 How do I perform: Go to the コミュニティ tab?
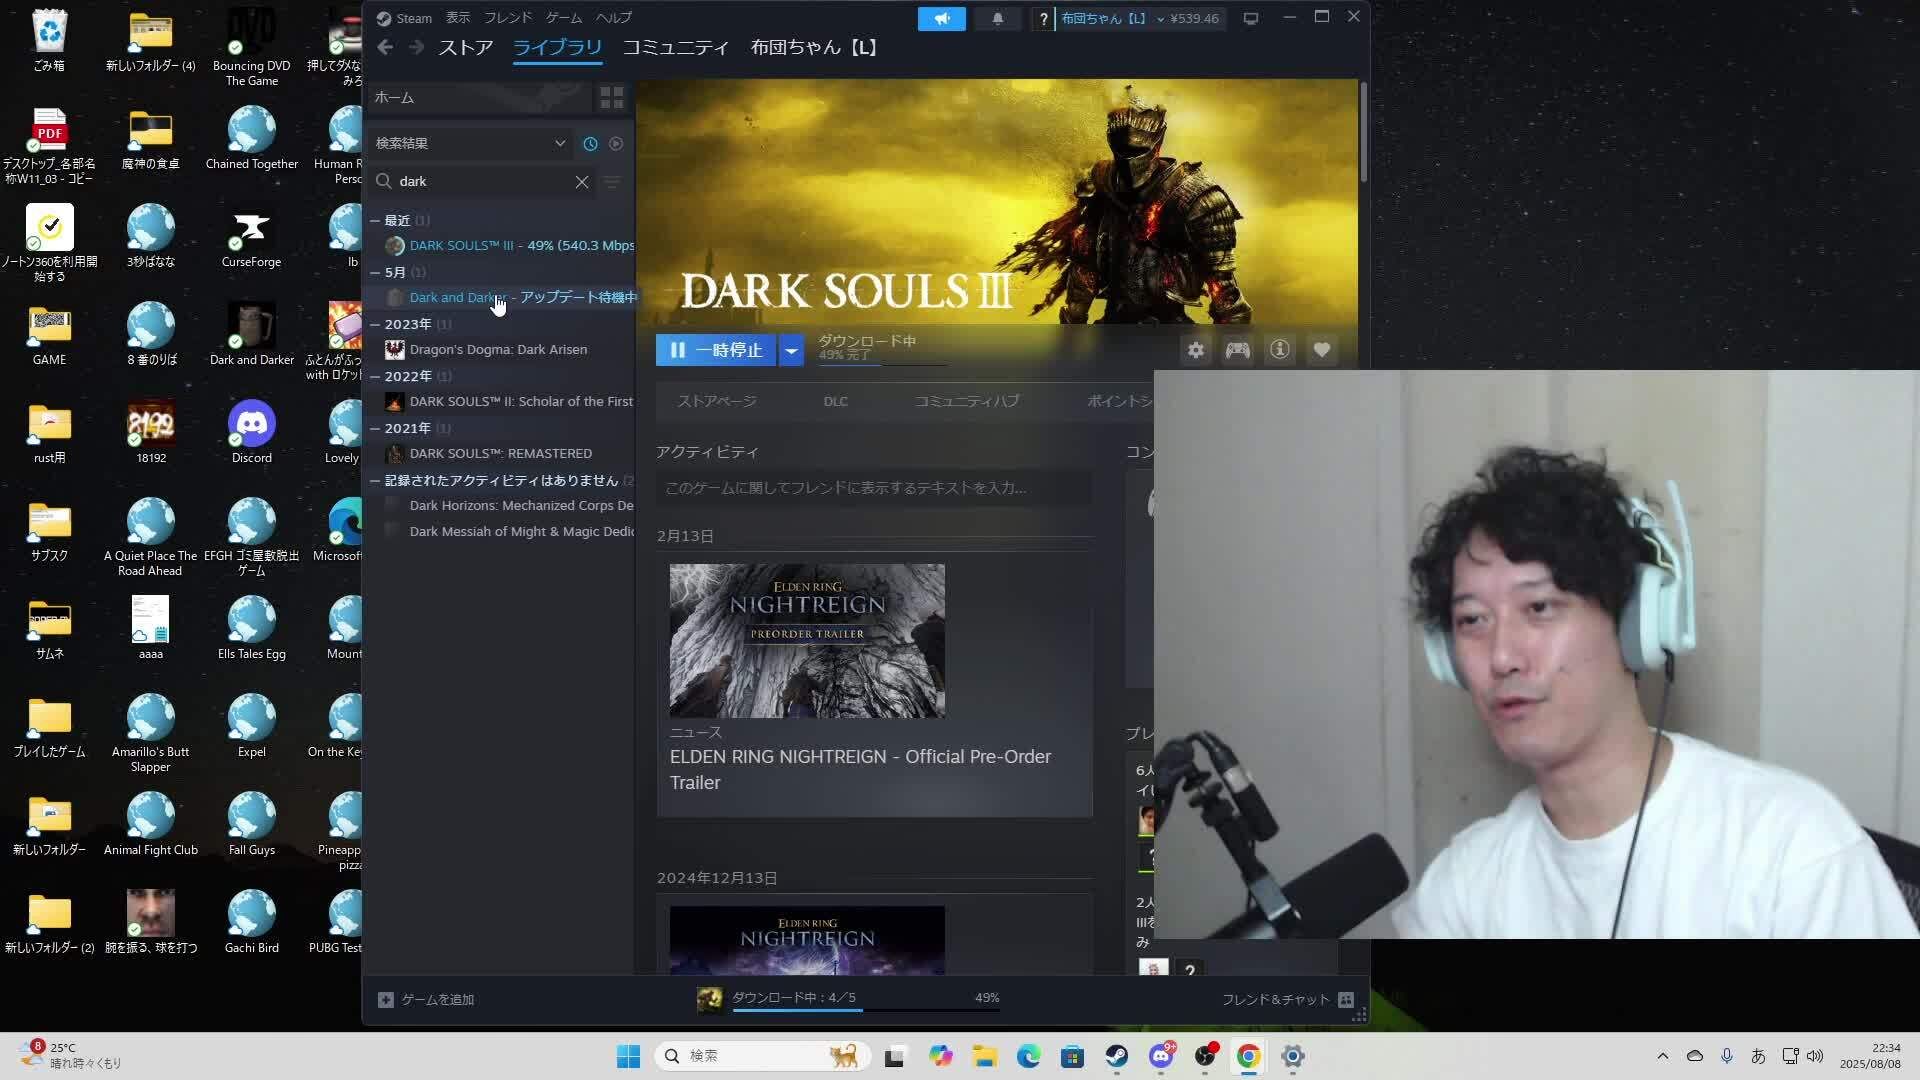pyautogui.click(x=676, y=47)
